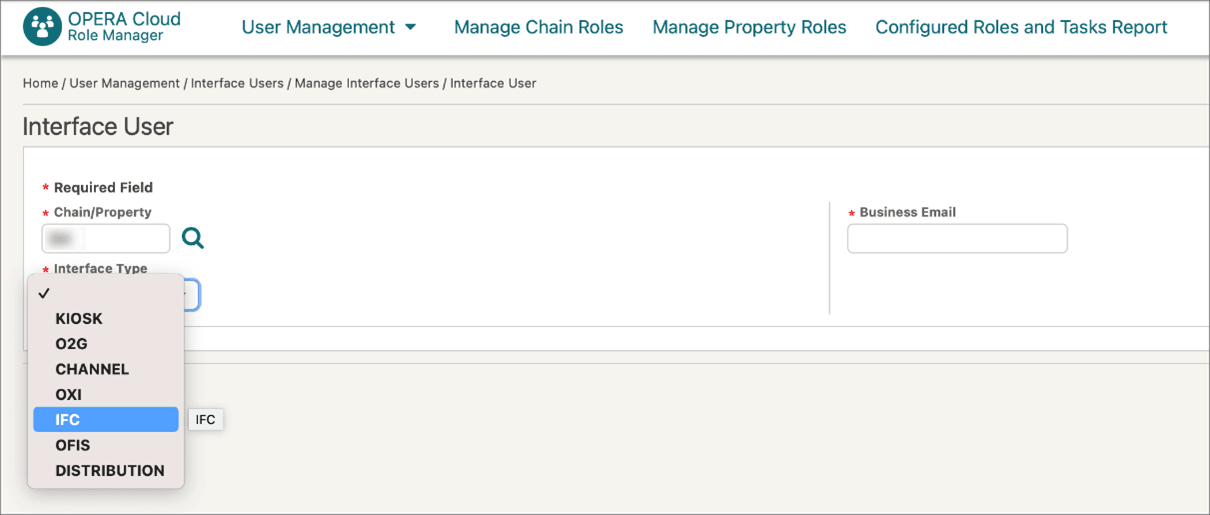Click the OPERA Cloud Role Manager logo icon
The height and width of the screenshot is (515, 1210).
point(41,27)
